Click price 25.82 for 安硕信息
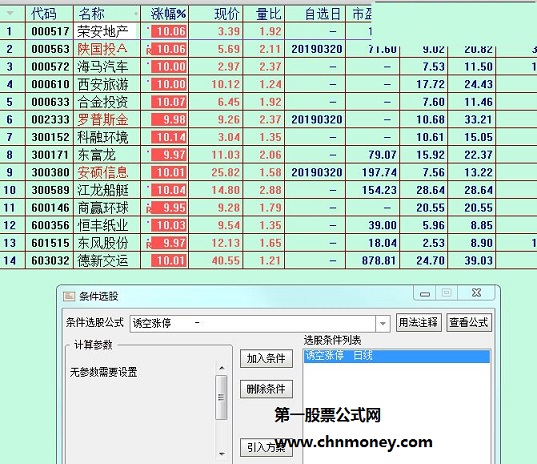Screen dimensions: 537x464 pyautogui.click(x=226, y=172)
